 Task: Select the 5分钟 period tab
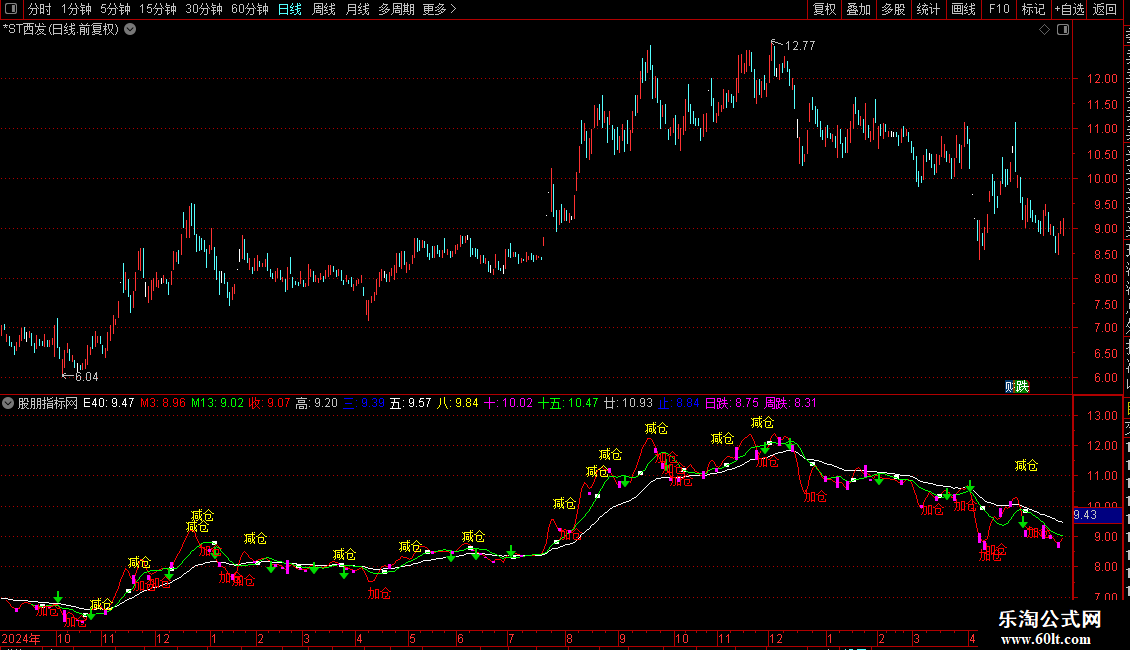coord(115,9)
